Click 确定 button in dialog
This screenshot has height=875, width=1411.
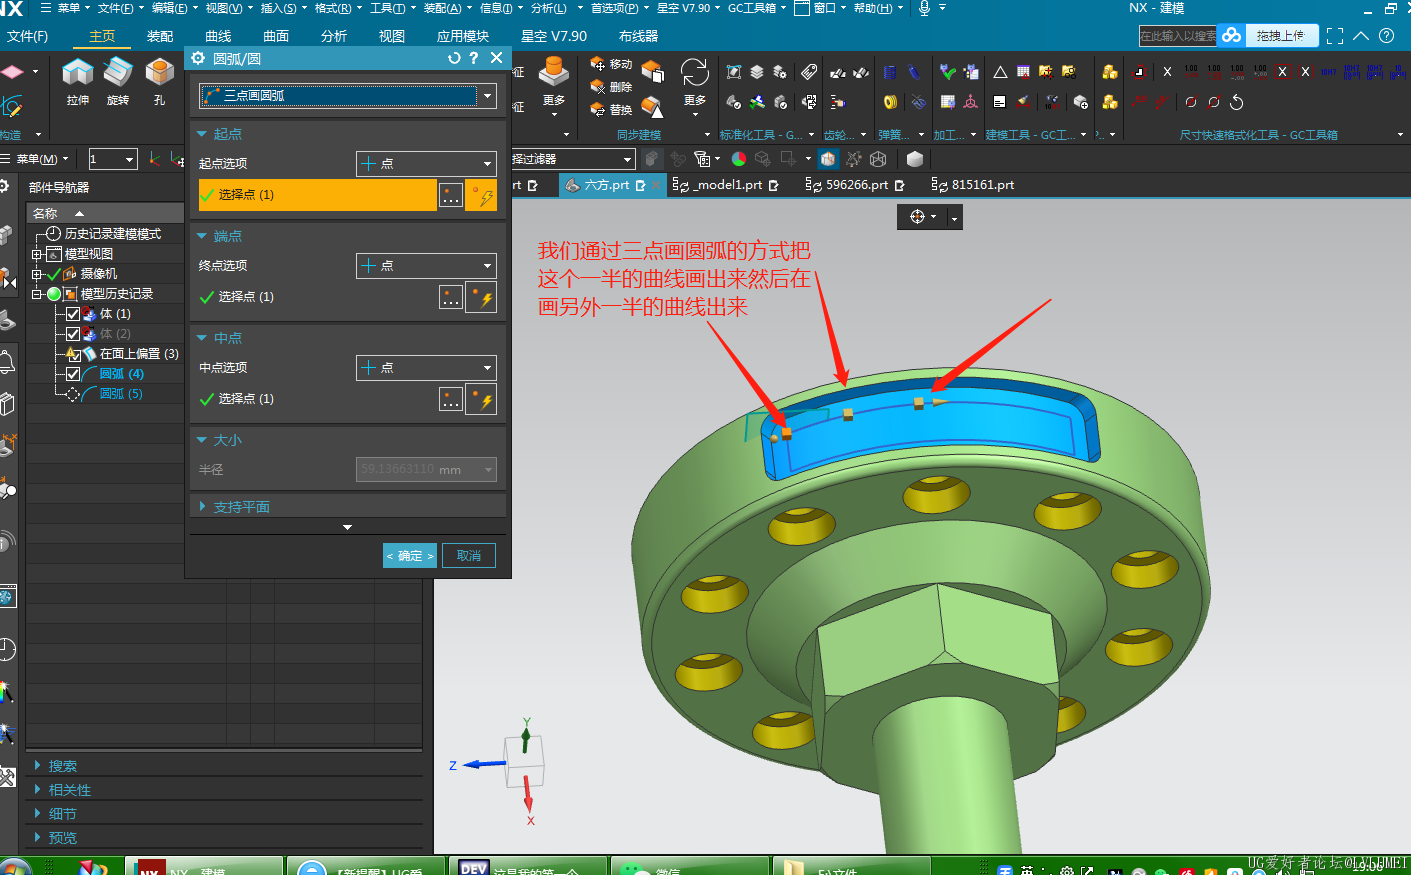click(x=410, y=556)
